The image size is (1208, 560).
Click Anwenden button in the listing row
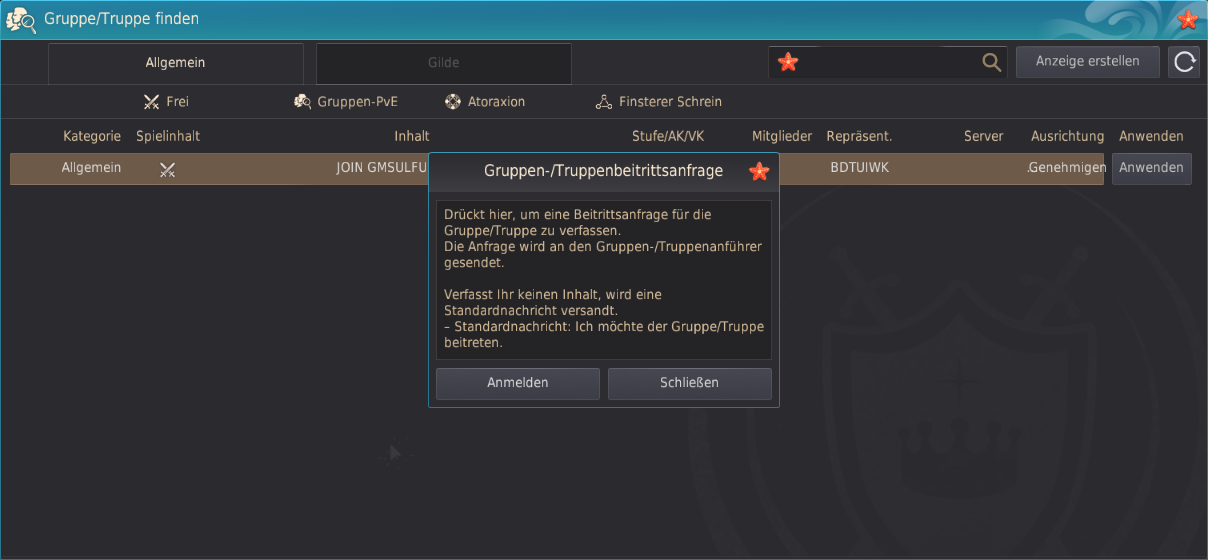coord(1151,169)
